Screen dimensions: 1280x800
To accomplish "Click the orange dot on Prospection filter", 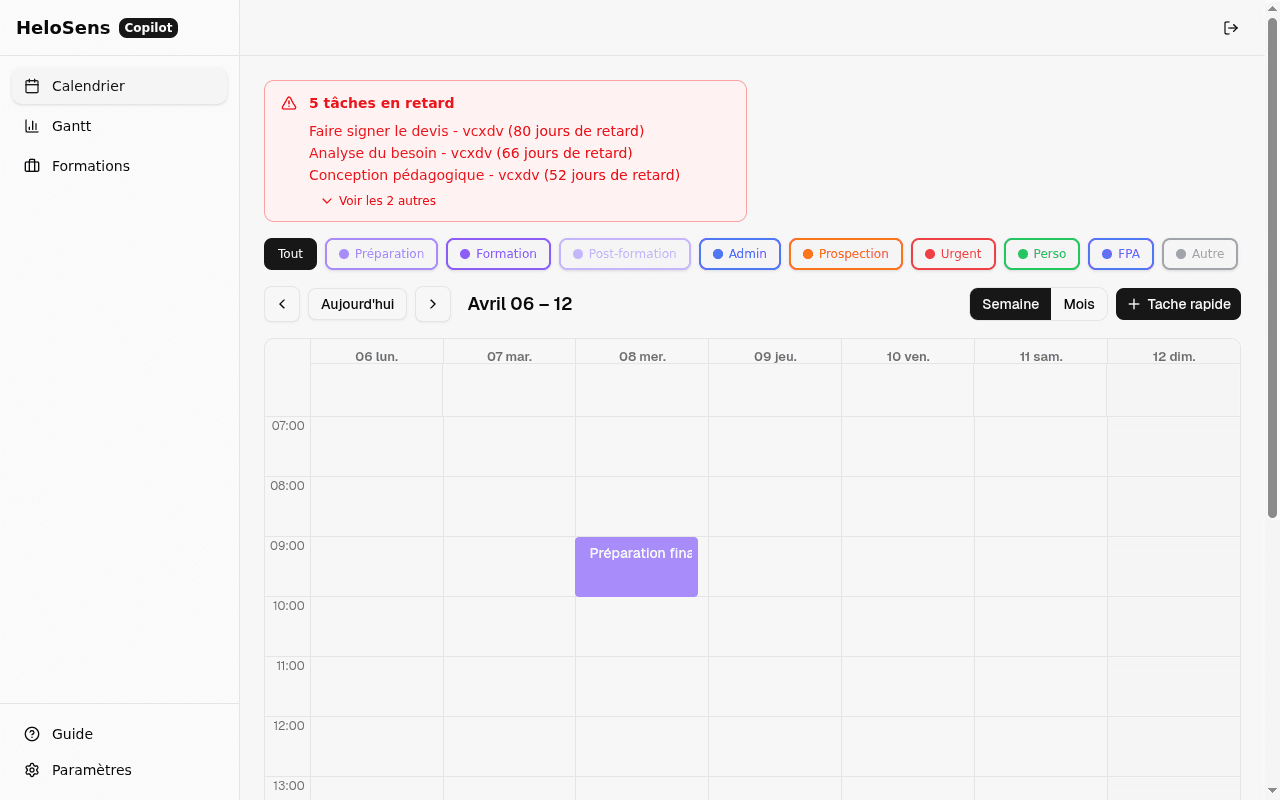I will click(808, 254).
